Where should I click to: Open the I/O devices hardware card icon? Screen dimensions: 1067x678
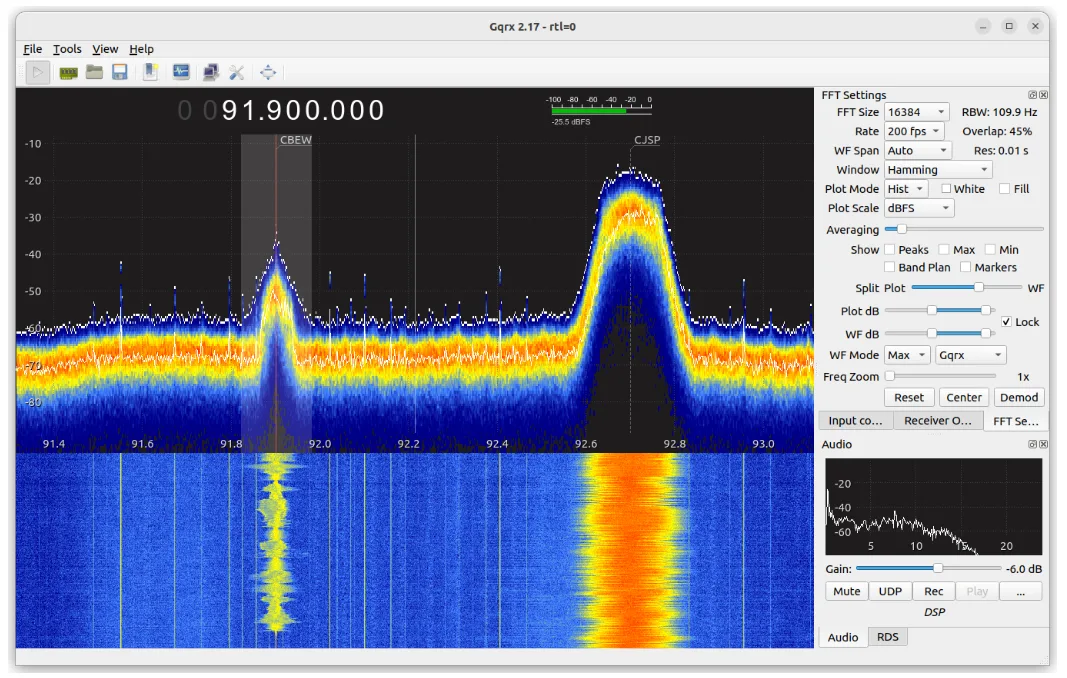point(68,72)
